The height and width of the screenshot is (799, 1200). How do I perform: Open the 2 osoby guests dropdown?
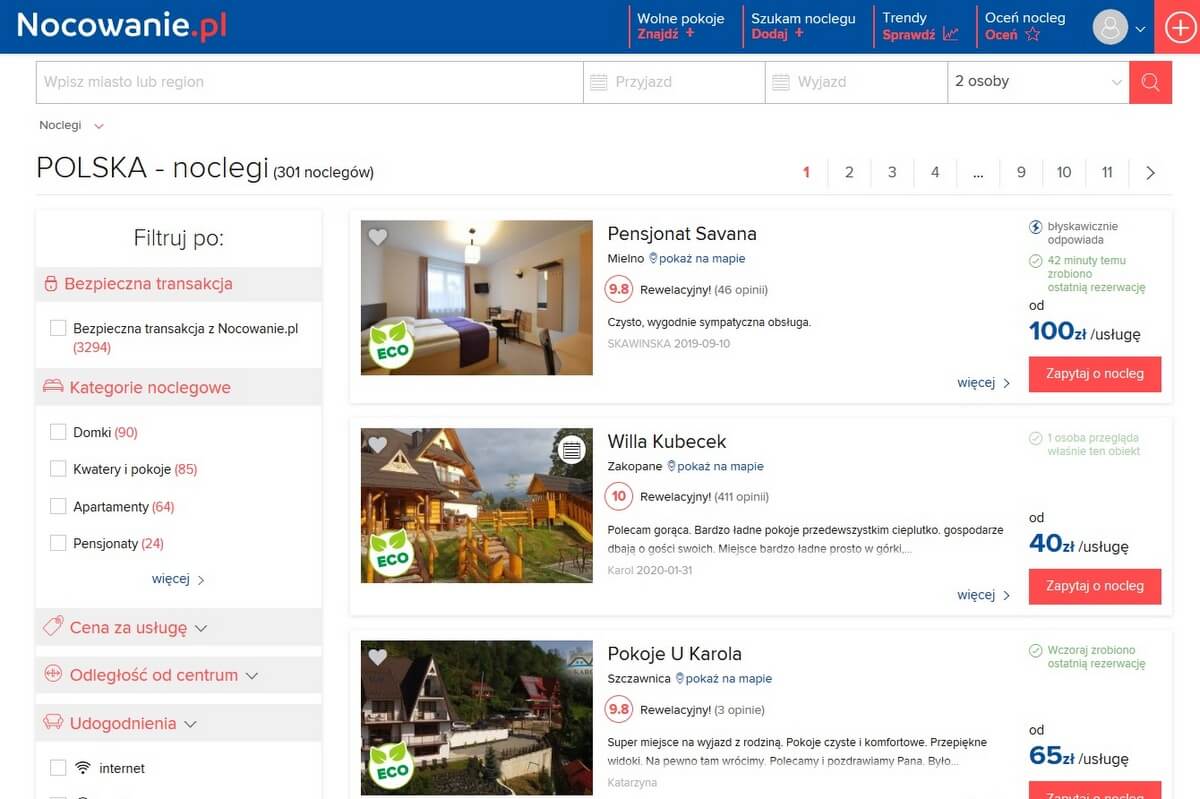[1038, 82]
